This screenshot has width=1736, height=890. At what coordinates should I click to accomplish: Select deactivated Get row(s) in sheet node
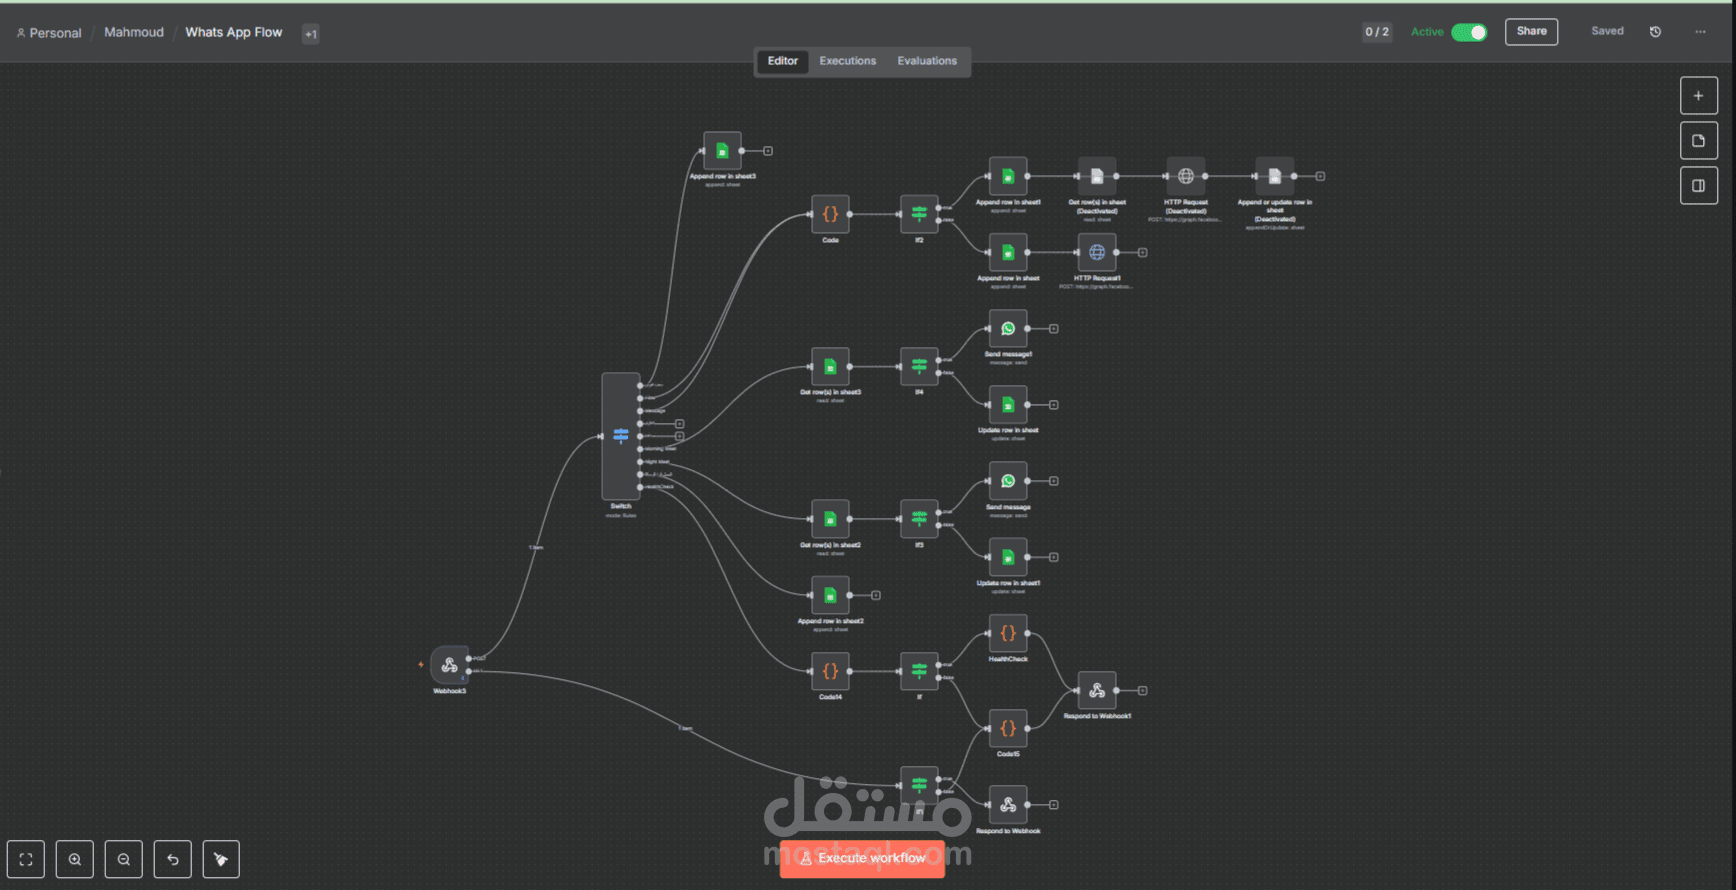click(x=1097, y=176)
